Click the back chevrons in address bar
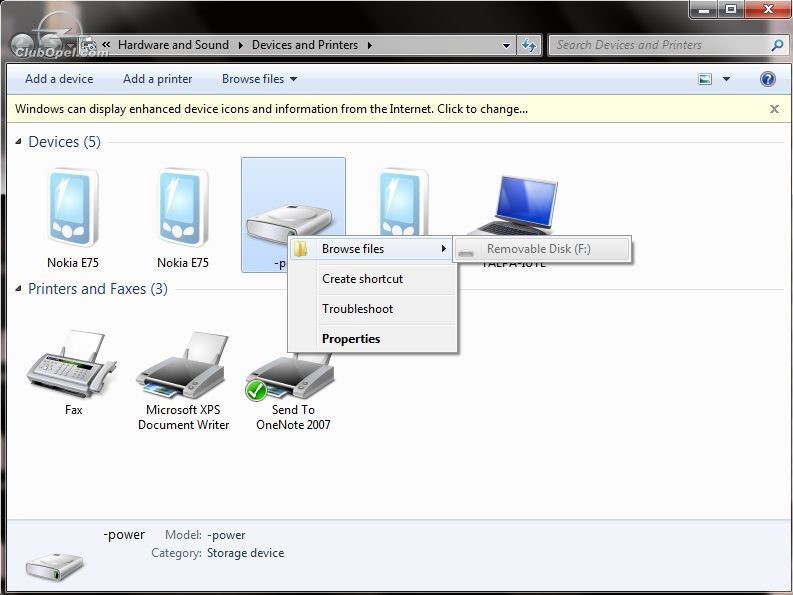 click(x=106, y=45)
